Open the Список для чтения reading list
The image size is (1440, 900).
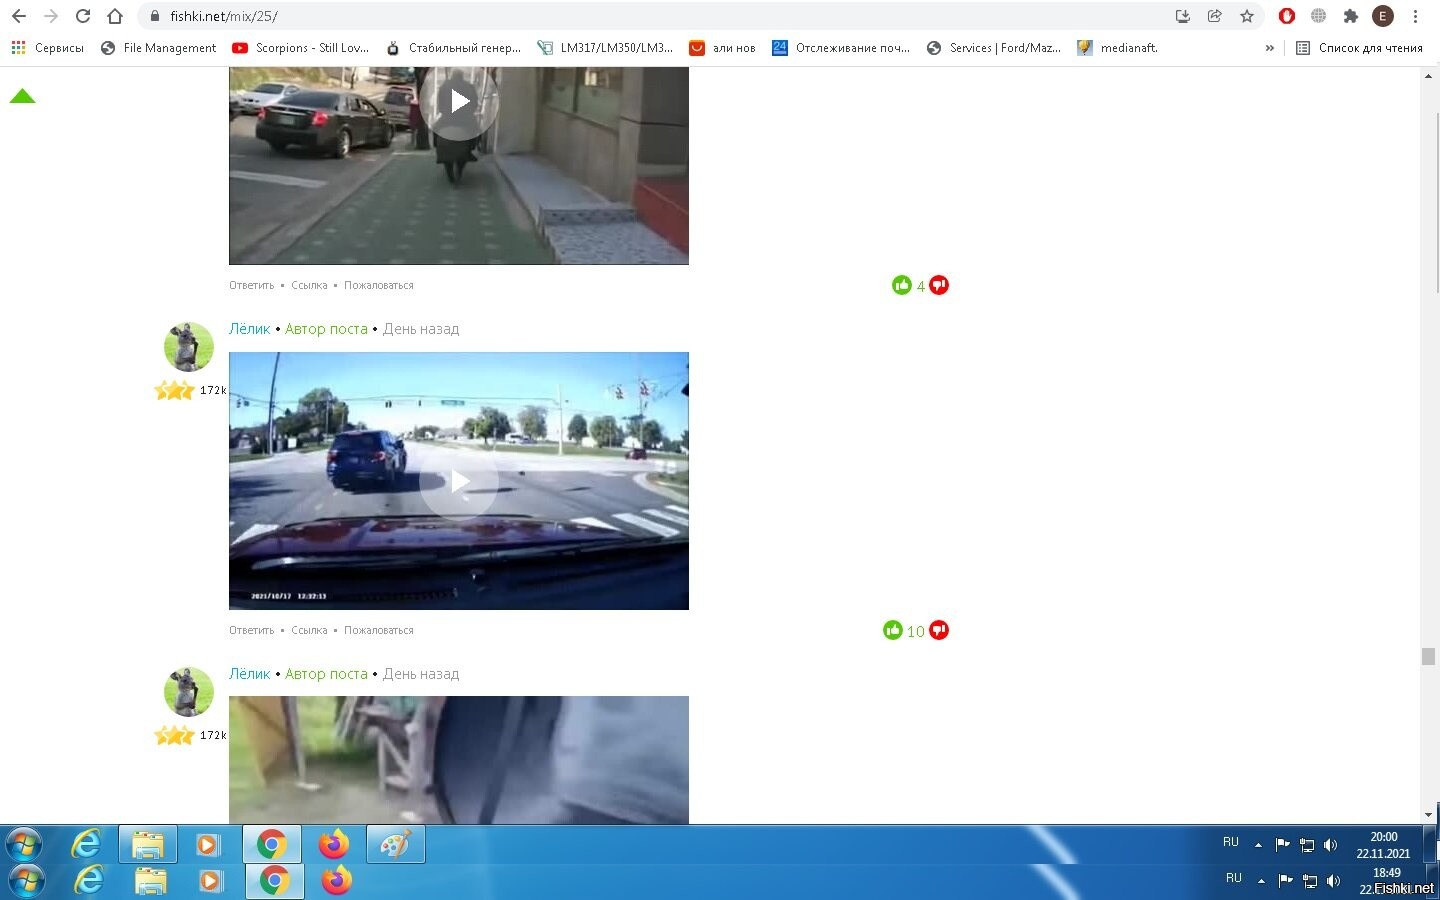click(x=1359, y=47)
